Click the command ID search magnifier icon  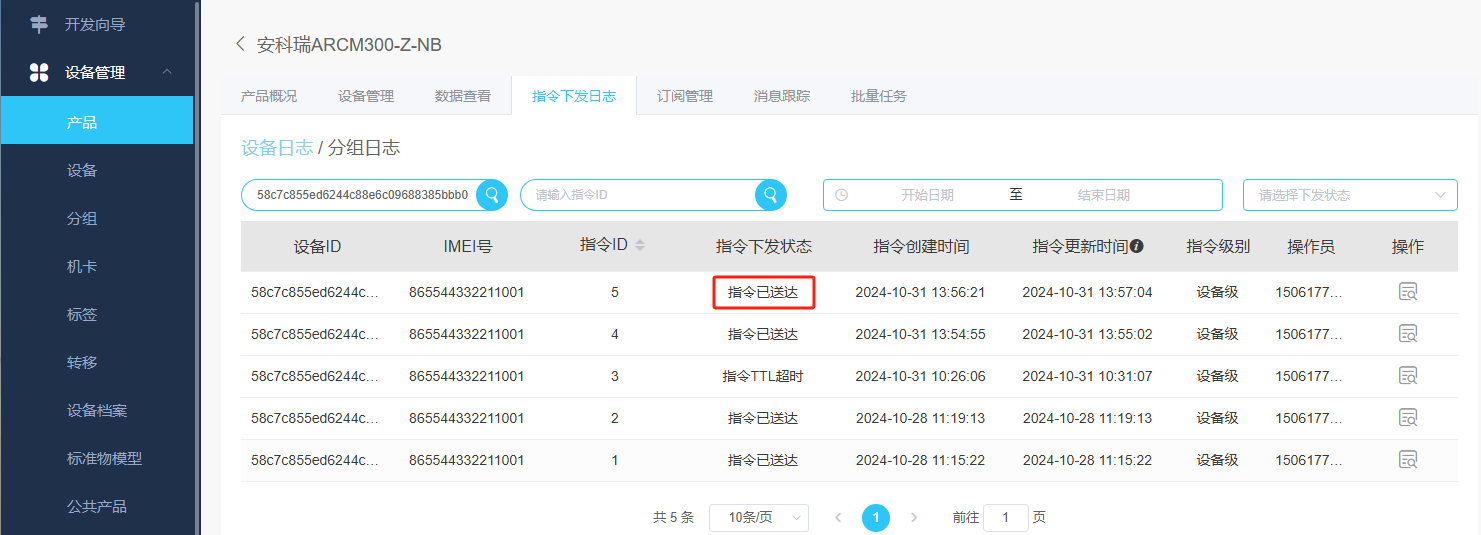pyautogui.click(x=770, y=195)
